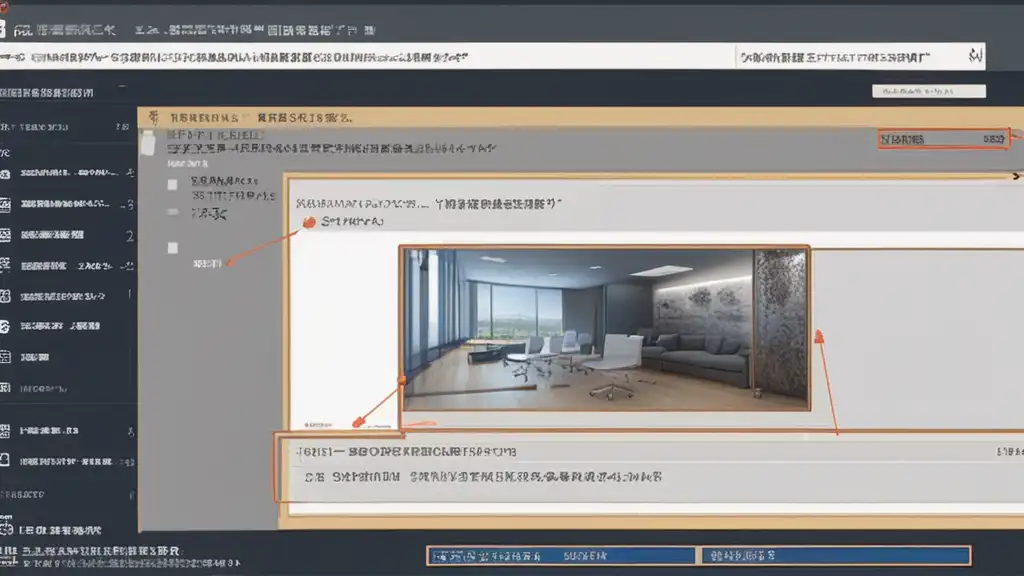
Task: Tick the first checkbox in the gray panel
Action: 173,185
